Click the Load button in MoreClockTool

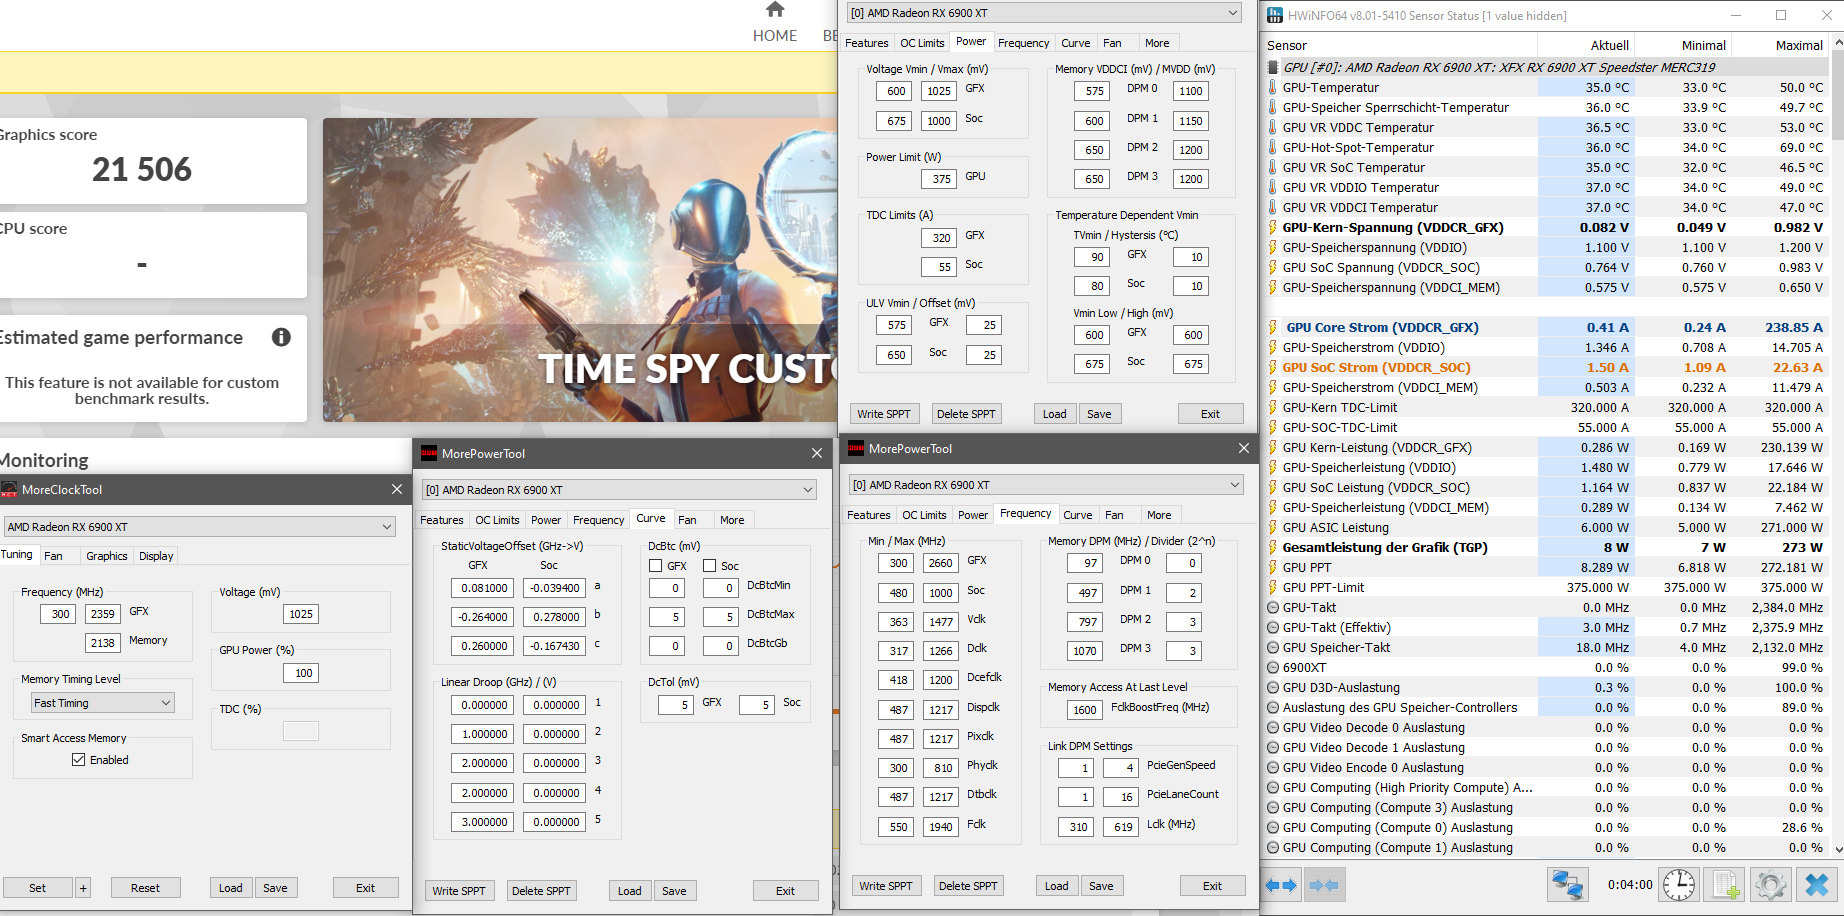(231, 888)
